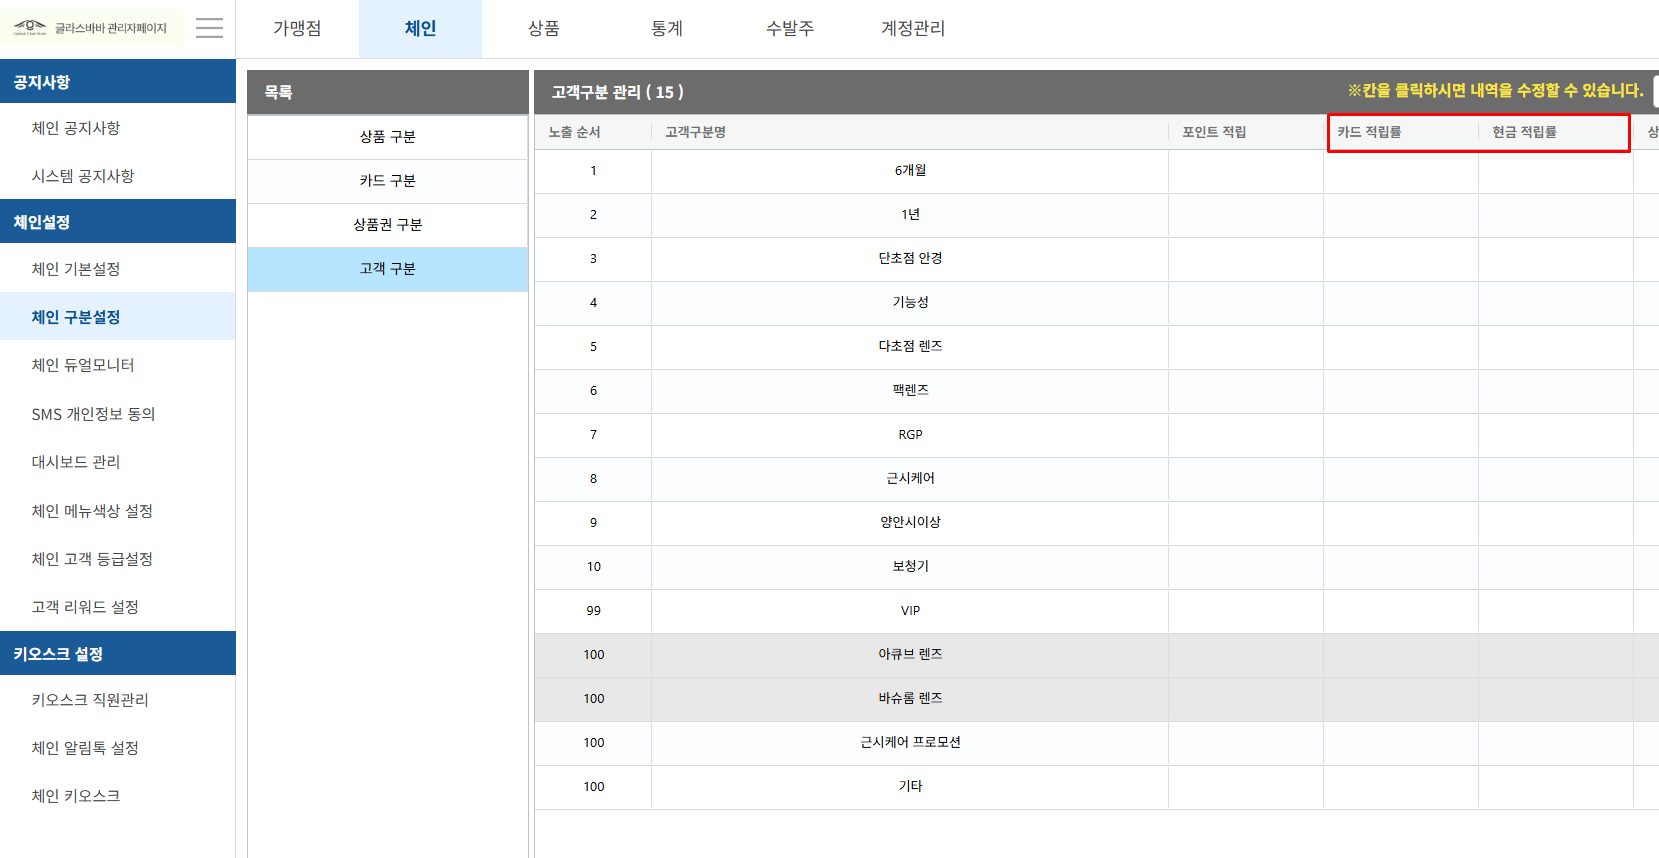This screenshot has width=1659, height=858.
Task: Click the 아큐브 렌즈 name cell
Action: (910, 655)
